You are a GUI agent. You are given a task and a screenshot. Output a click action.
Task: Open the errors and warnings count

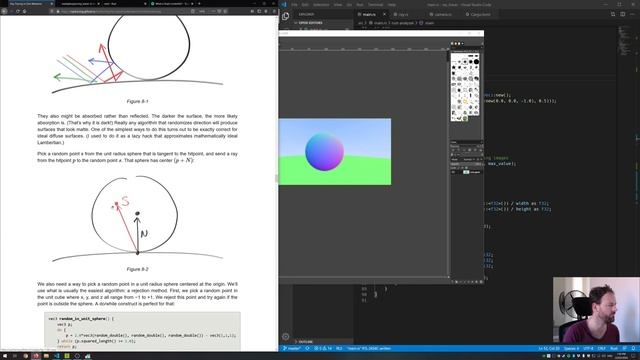(x=323, y=349)
